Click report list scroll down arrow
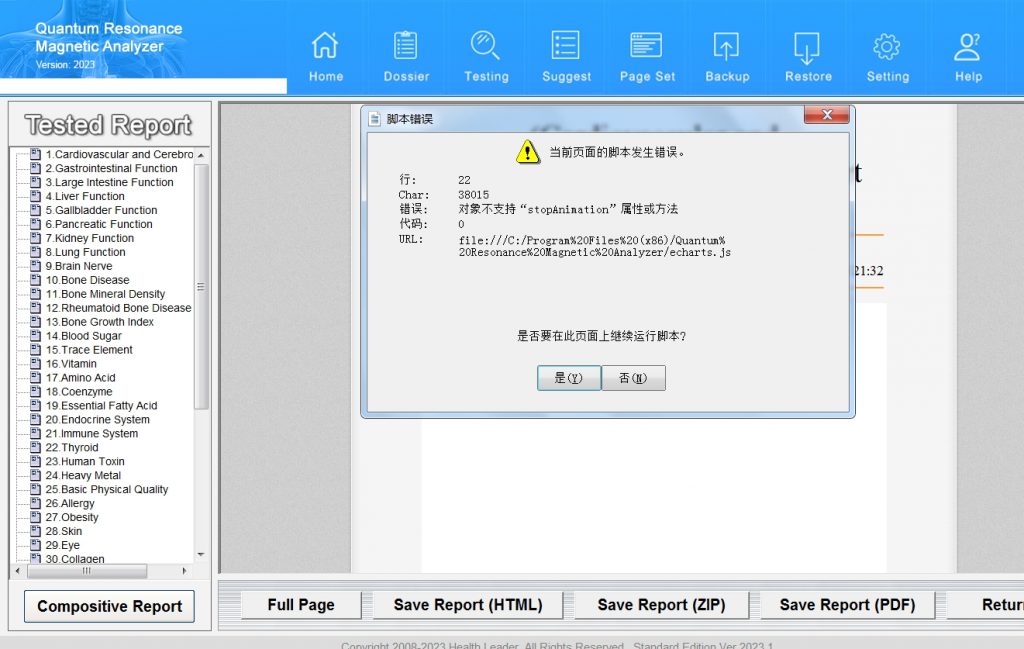Image resolution: width=1024 pixels, height=649 pixels. (201, 554)
